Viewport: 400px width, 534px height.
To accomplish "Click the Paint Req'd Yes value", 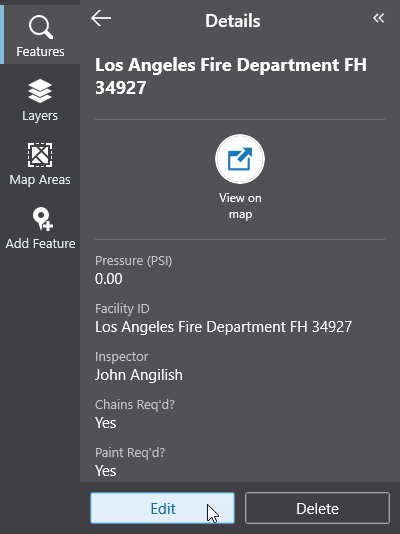I will (106, 471).
